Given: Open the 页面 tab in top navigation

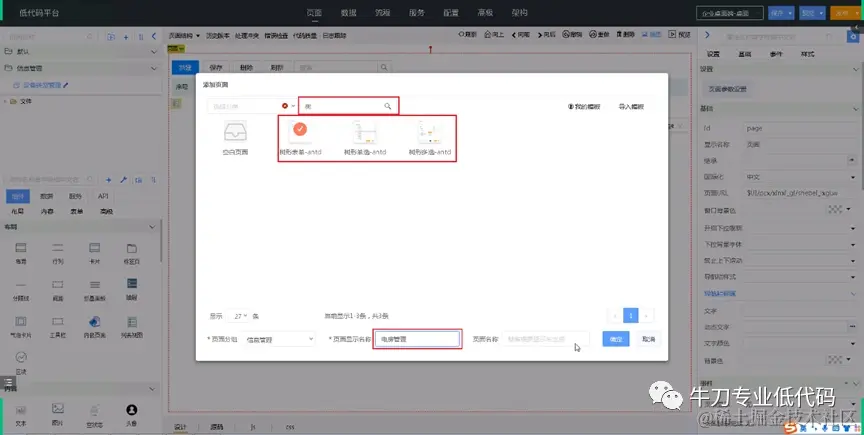Looking at the screenshot, I should [314, 13].
